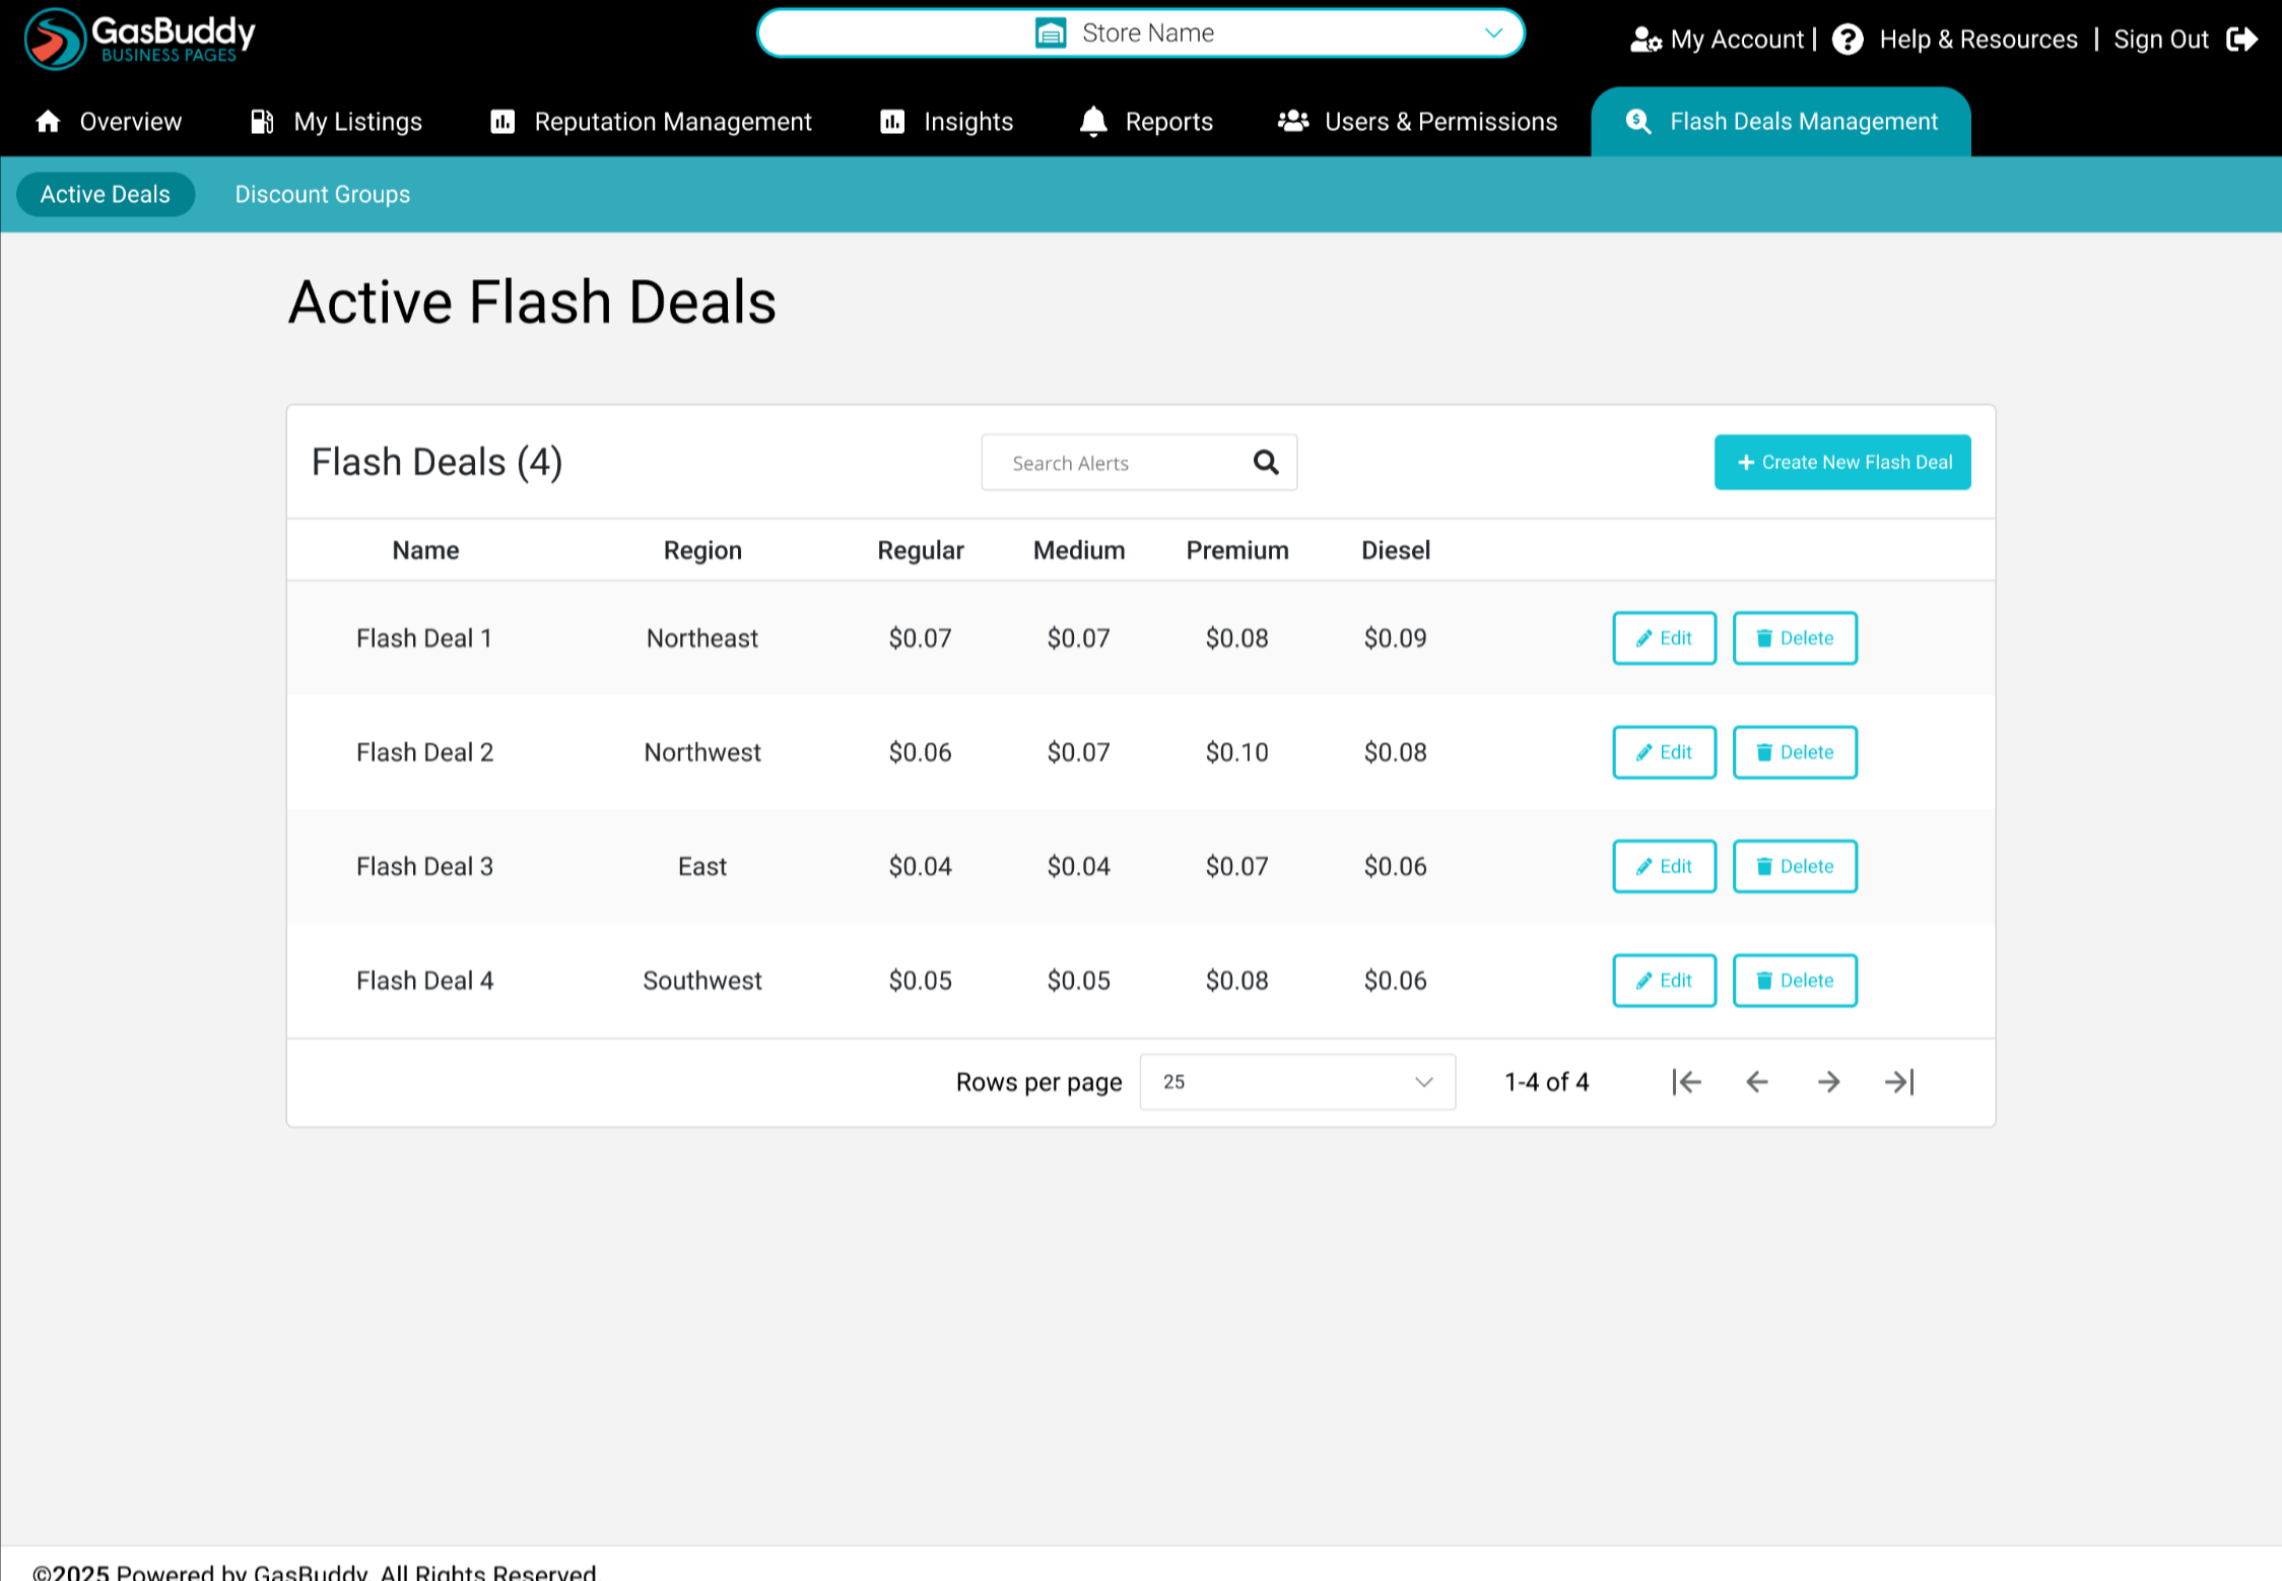The width and height of the screenshot is (2282, 1581).
Task: Click the Search Alerts input field
Action: click(1139, 462)
